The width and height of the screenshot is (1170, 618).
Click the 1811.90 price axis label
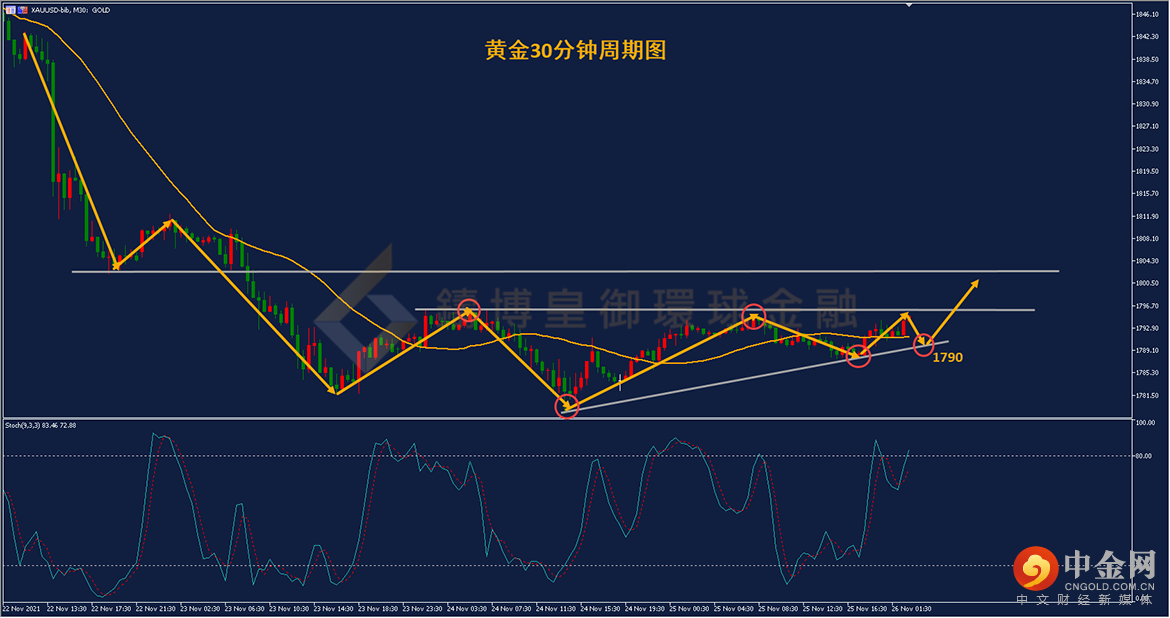(1147, 216)
